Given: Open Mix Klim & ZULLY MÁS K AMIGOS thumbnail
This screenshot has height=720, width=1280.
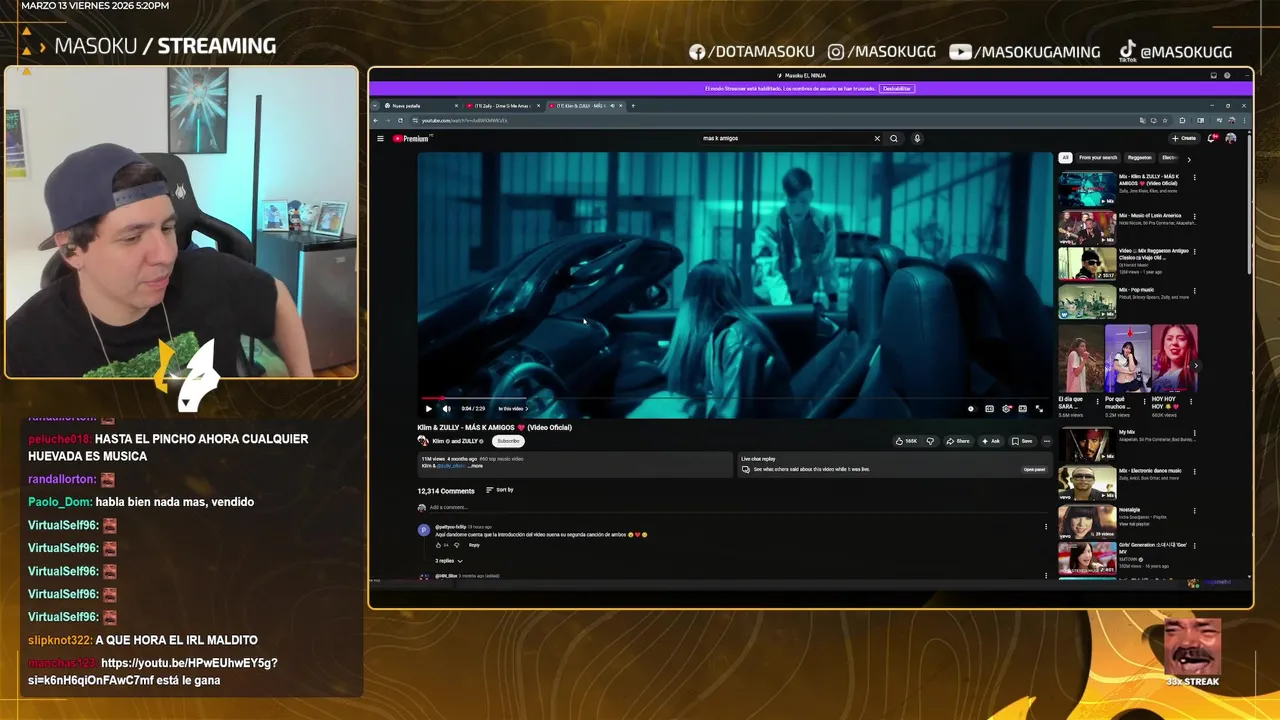Looking at the screenshot, I should pyautogui.click(x=1087, y=189).
